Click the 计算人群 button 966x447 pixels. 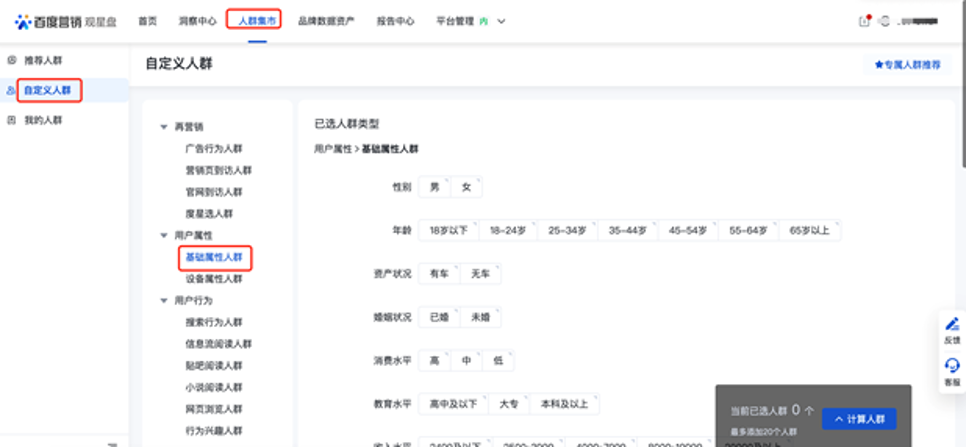[859, 419]
